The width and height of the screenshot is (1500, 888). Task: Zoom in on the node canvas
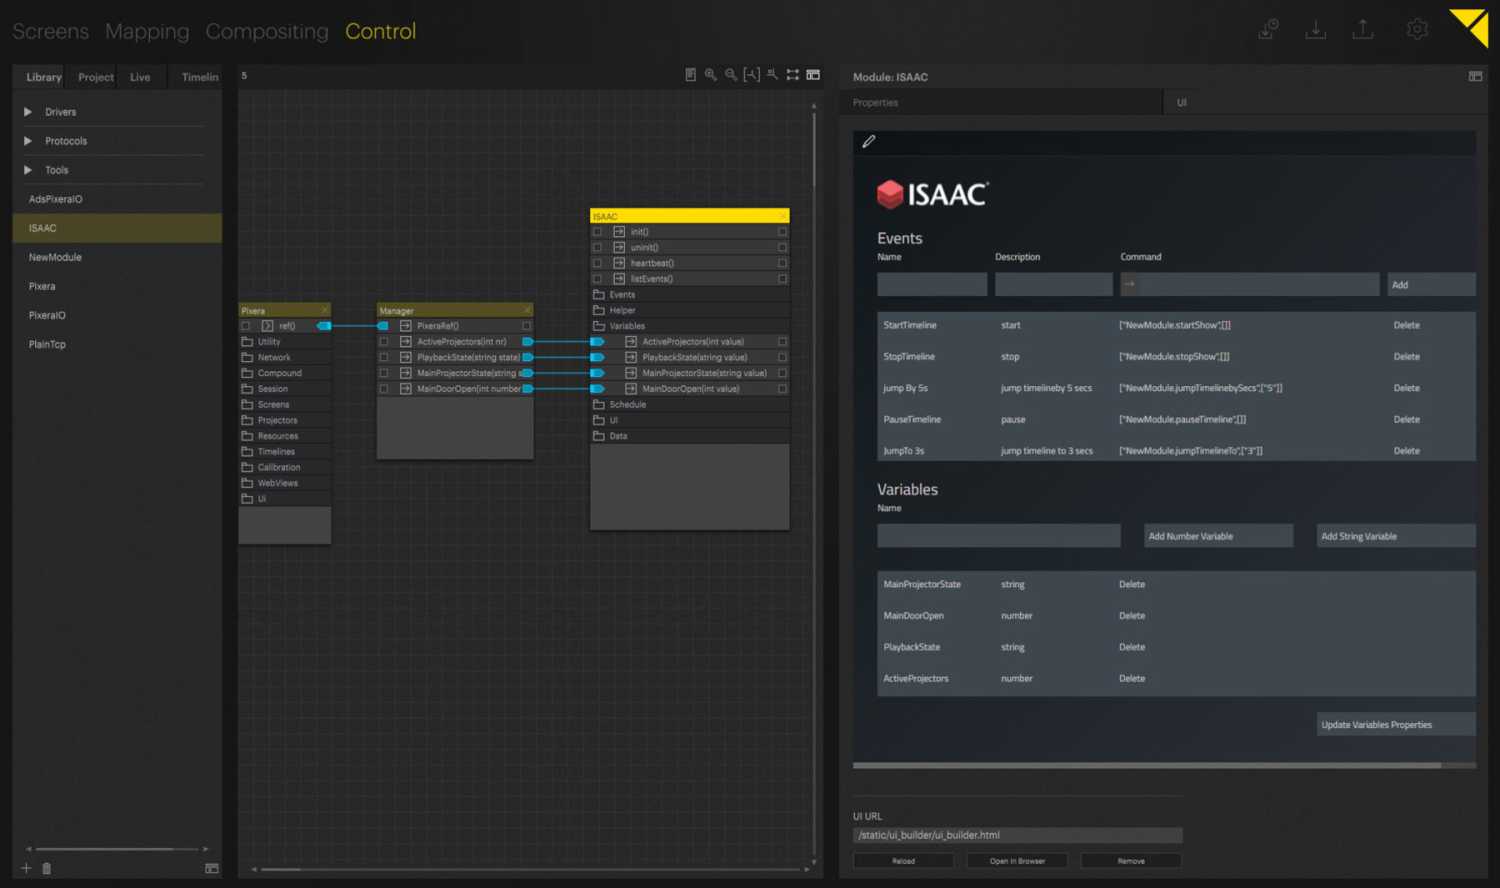pos(710,74)
